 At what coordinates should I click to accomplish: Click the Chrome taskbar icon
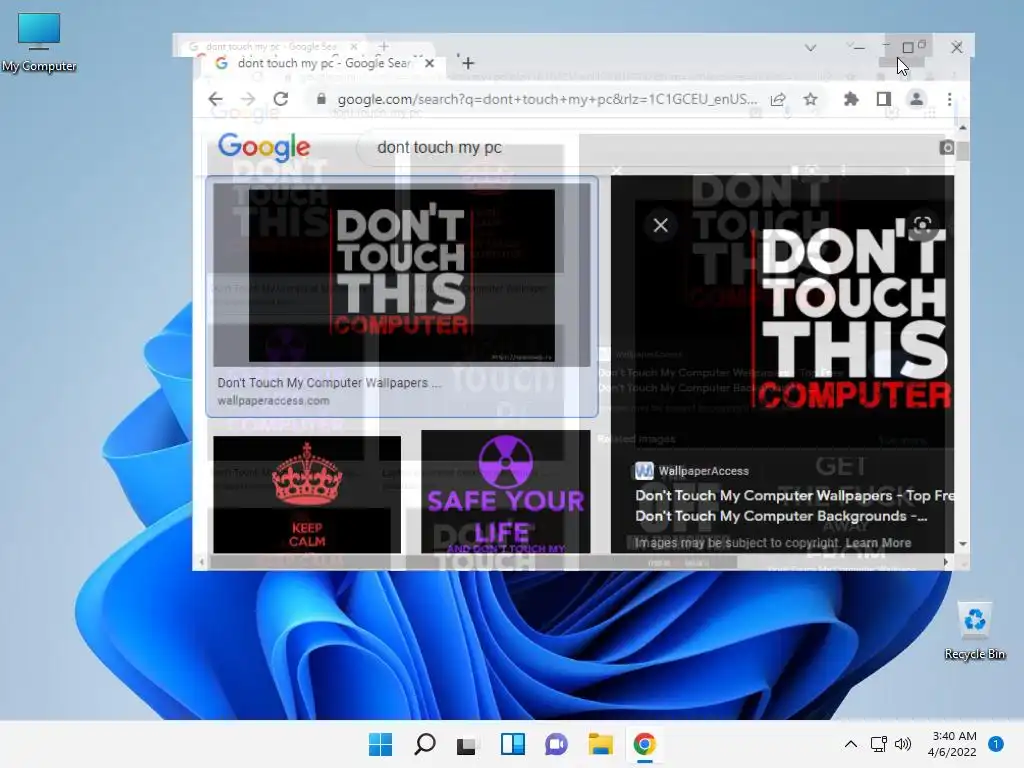coord(644,744)
